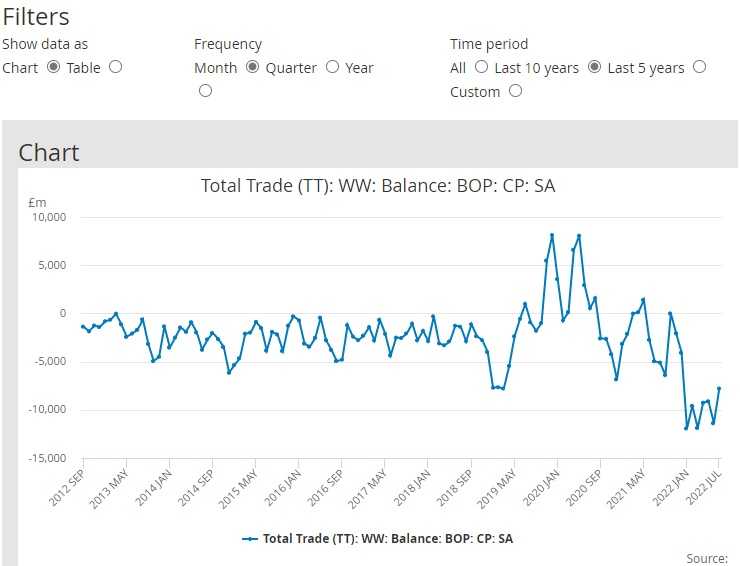
Task: Select the Chart display radio button
Action: [53, 67]
